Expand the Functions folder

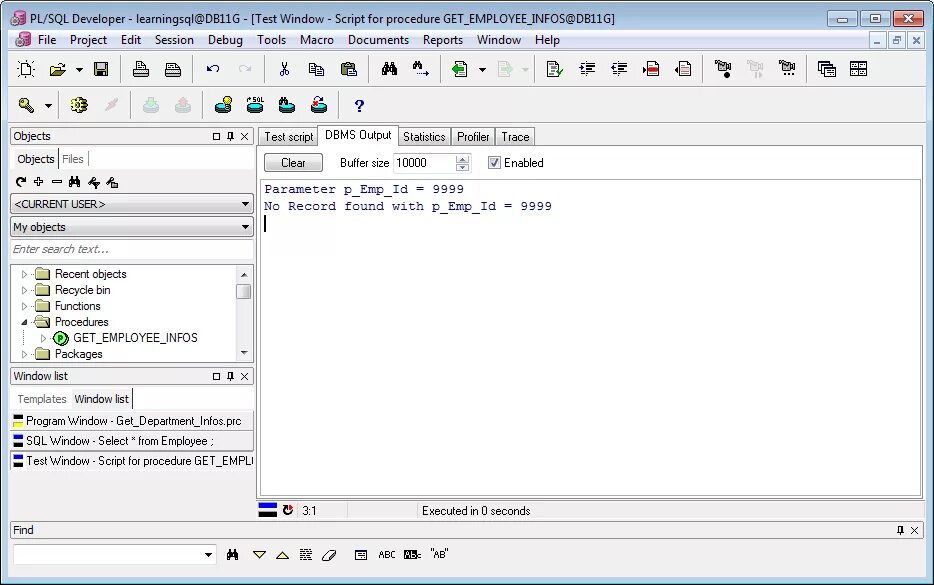pyautogui.click(x=24, y=307)
